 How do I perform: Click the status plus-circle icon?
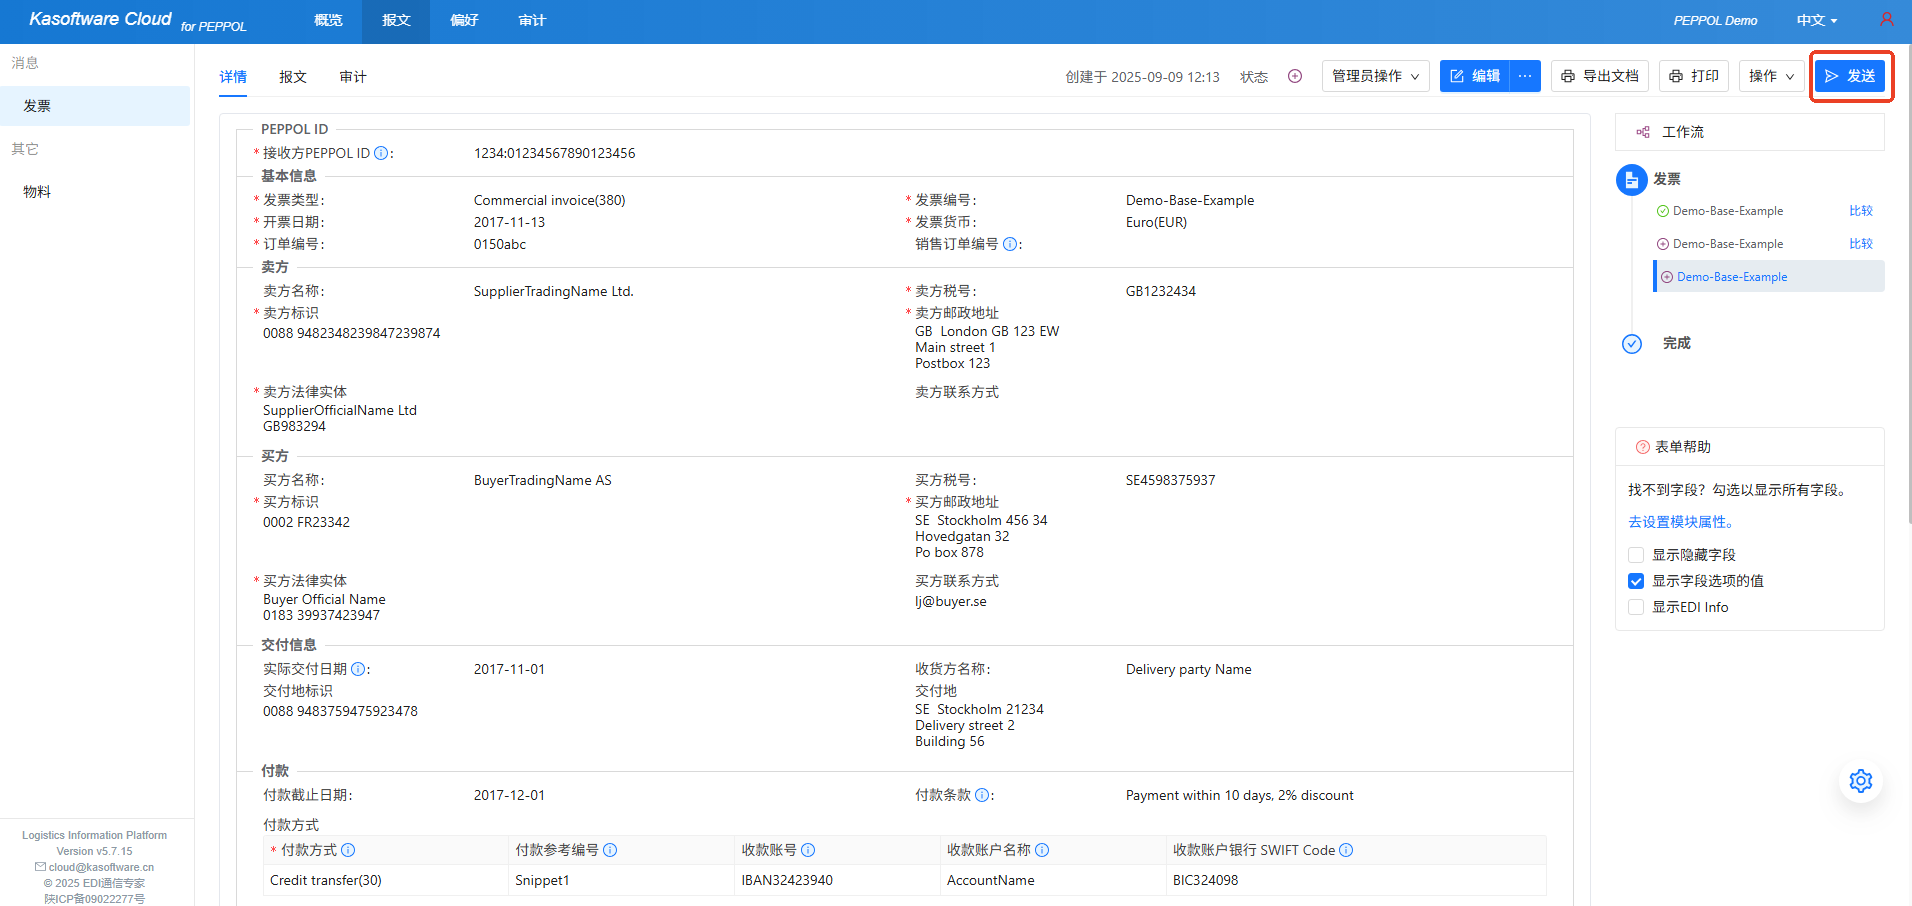click(x=1295, y=76)
